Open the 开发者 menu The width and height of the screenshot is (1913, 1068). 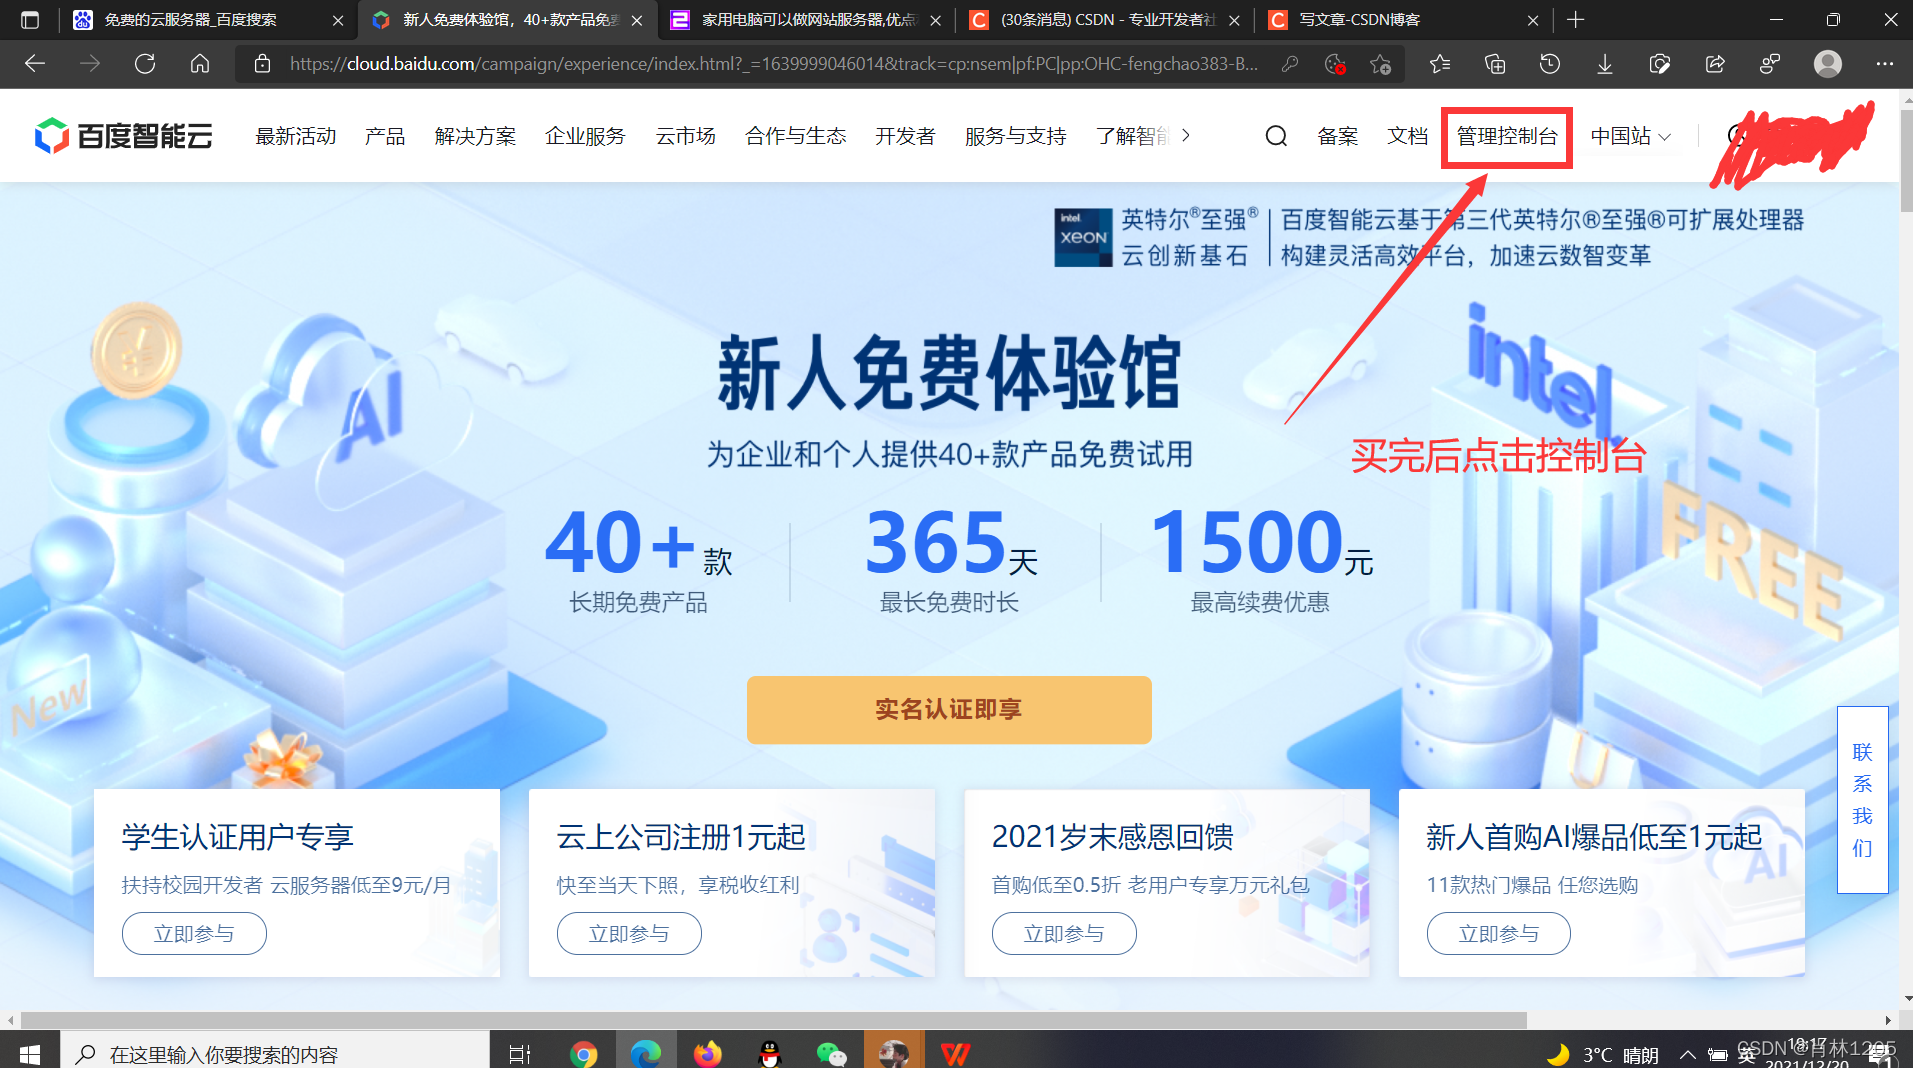coord(906,136)
